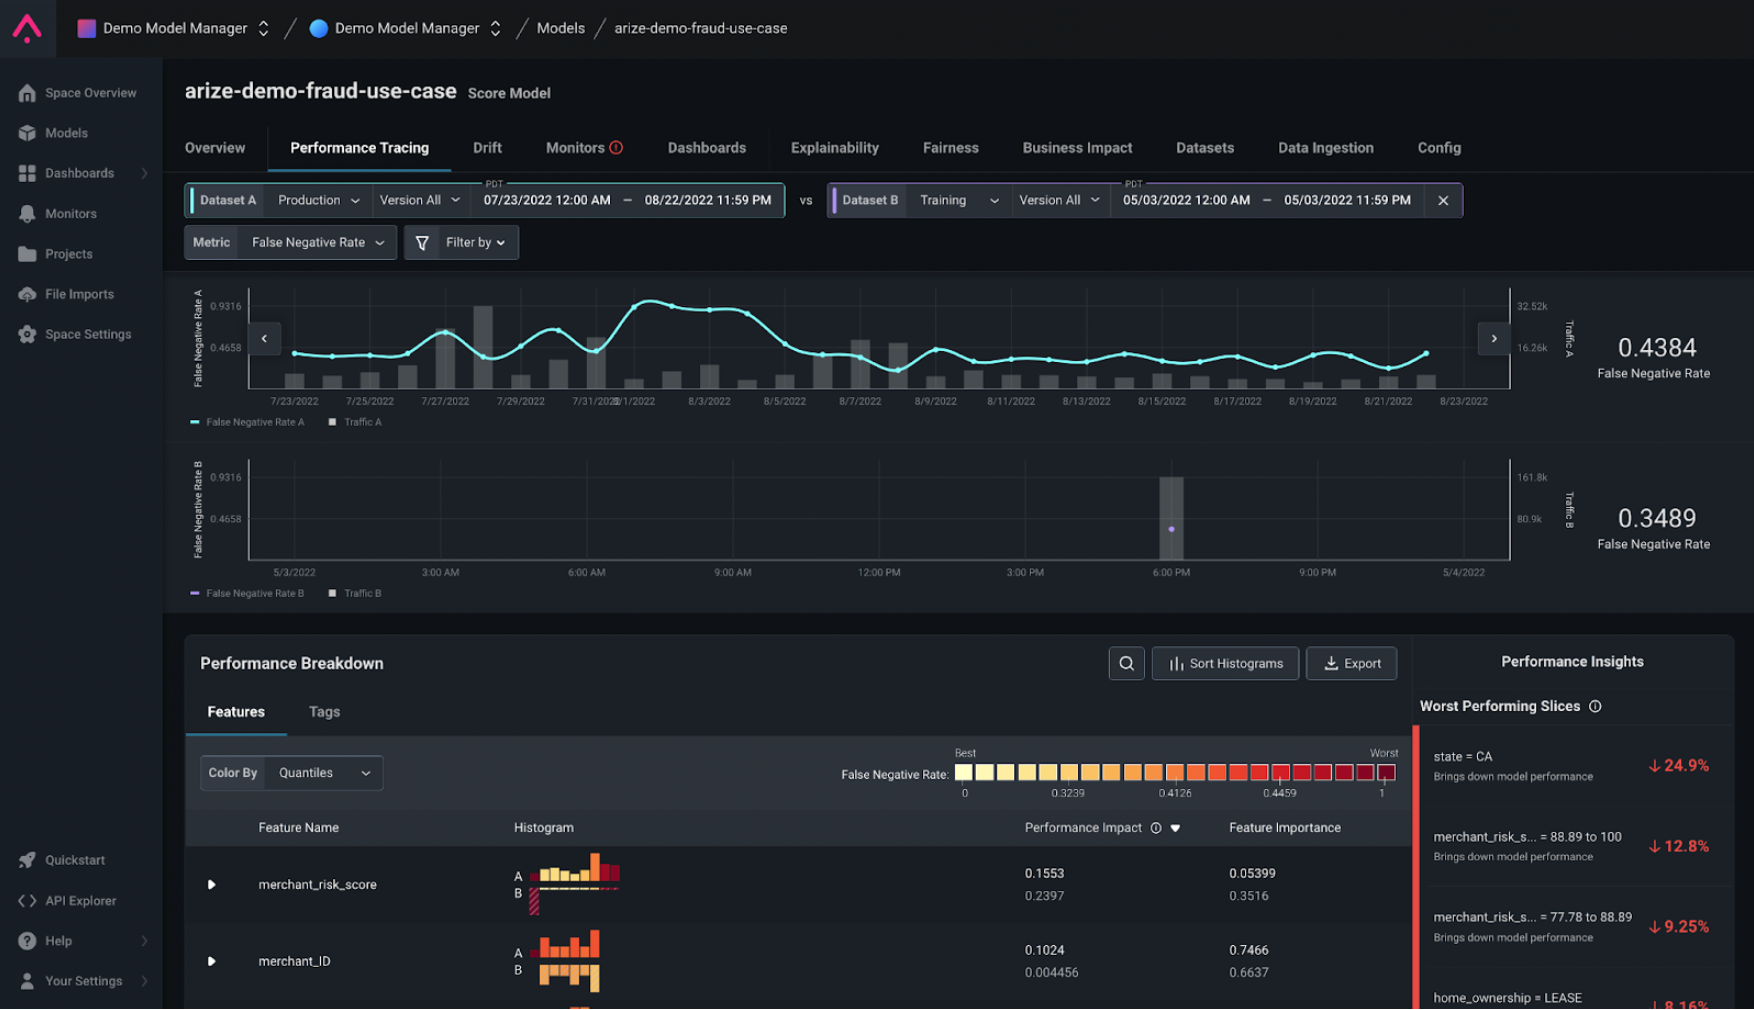
Task: Switch to the Tags tab
Action: tap(323, 712)
